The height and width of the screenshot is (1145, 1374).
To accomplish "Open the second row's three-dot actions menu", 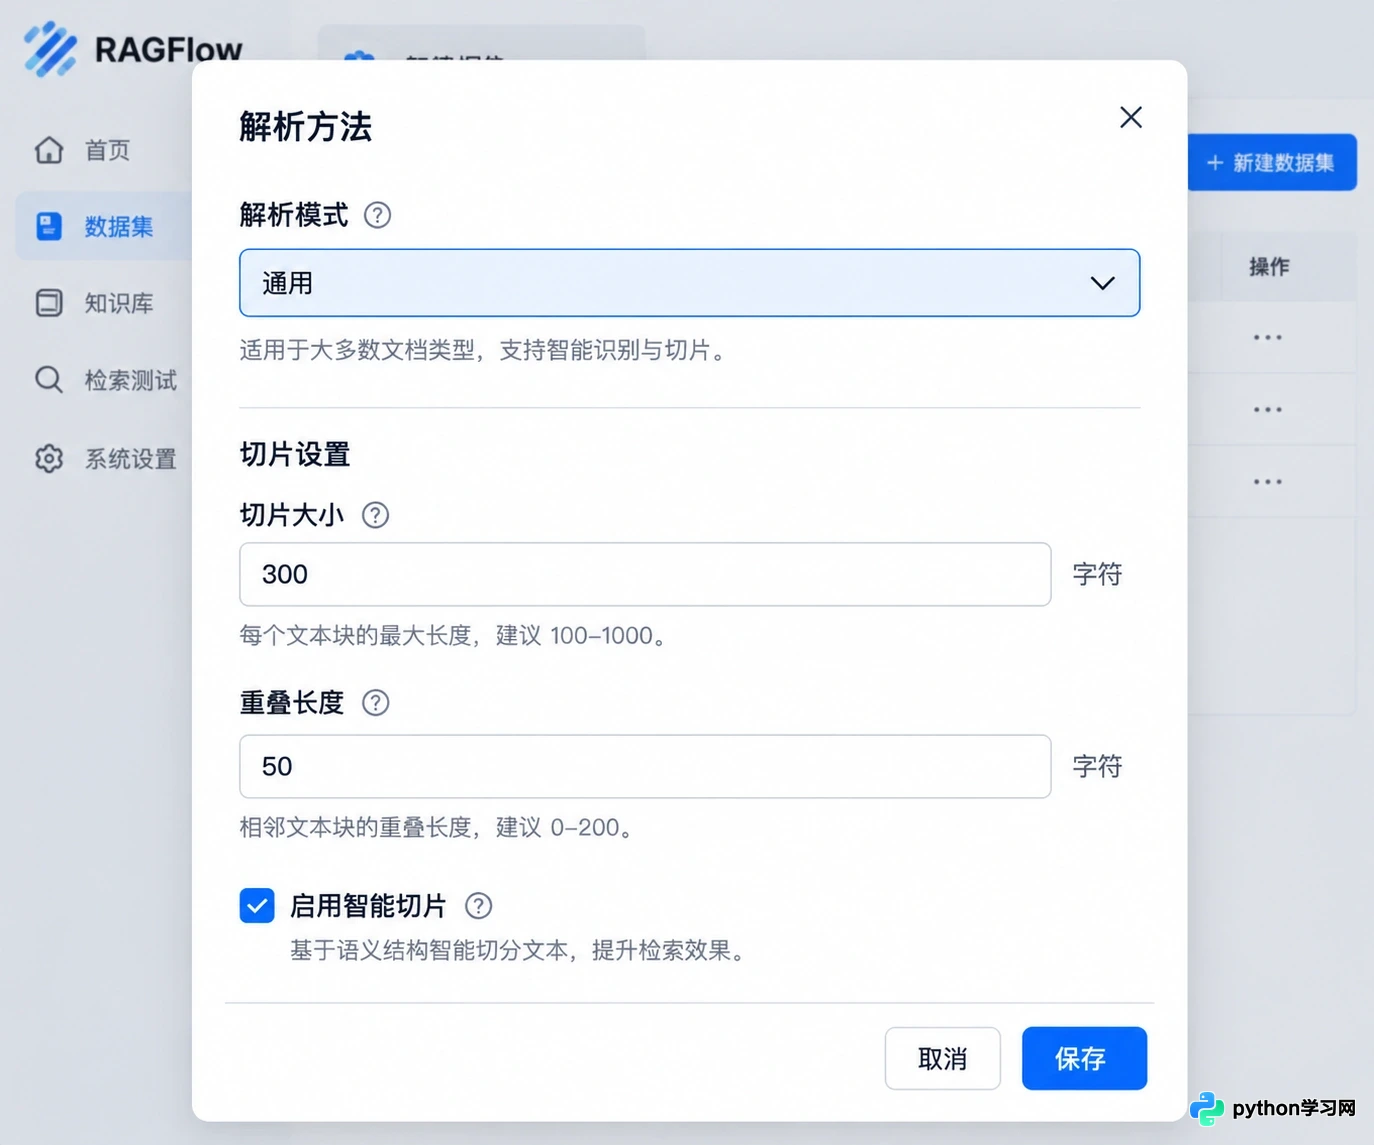I will pyautogui.click(x=1267, y=410).
